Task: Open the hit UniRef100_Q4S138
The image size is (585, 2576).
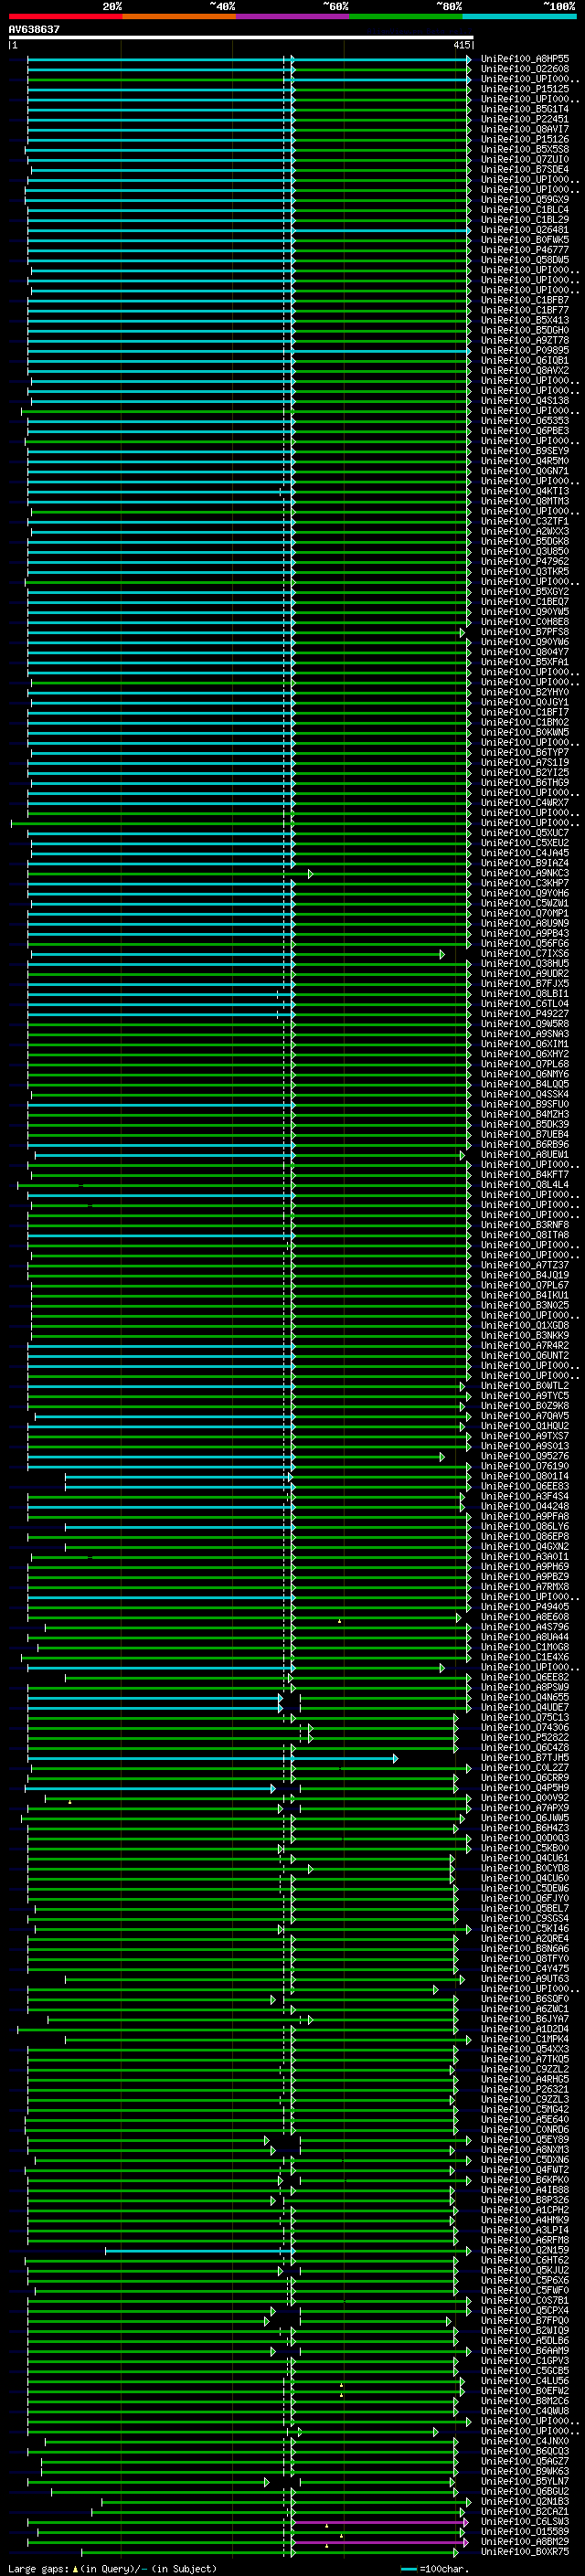Action: point(525,401)
